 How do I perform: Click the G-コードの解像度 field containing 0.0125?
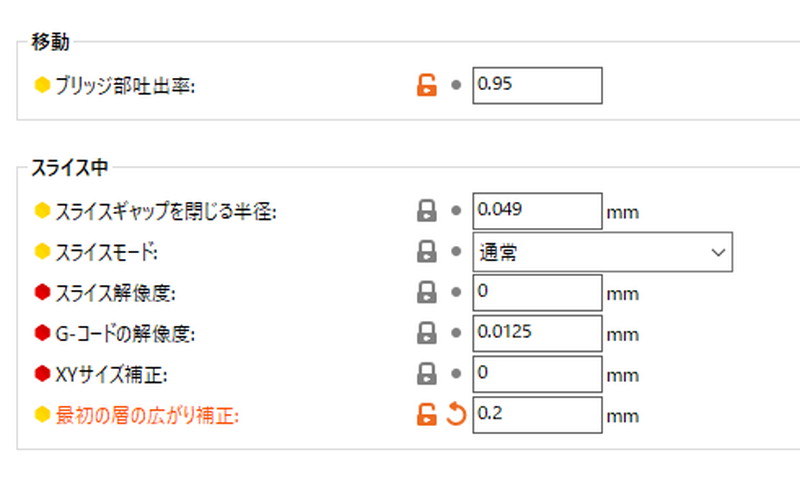click(x=537, y=333)
